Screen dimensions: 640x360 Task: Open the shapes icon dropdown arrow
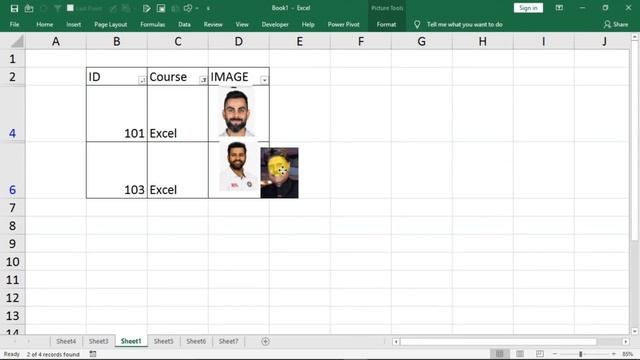(x=197, y=8)
